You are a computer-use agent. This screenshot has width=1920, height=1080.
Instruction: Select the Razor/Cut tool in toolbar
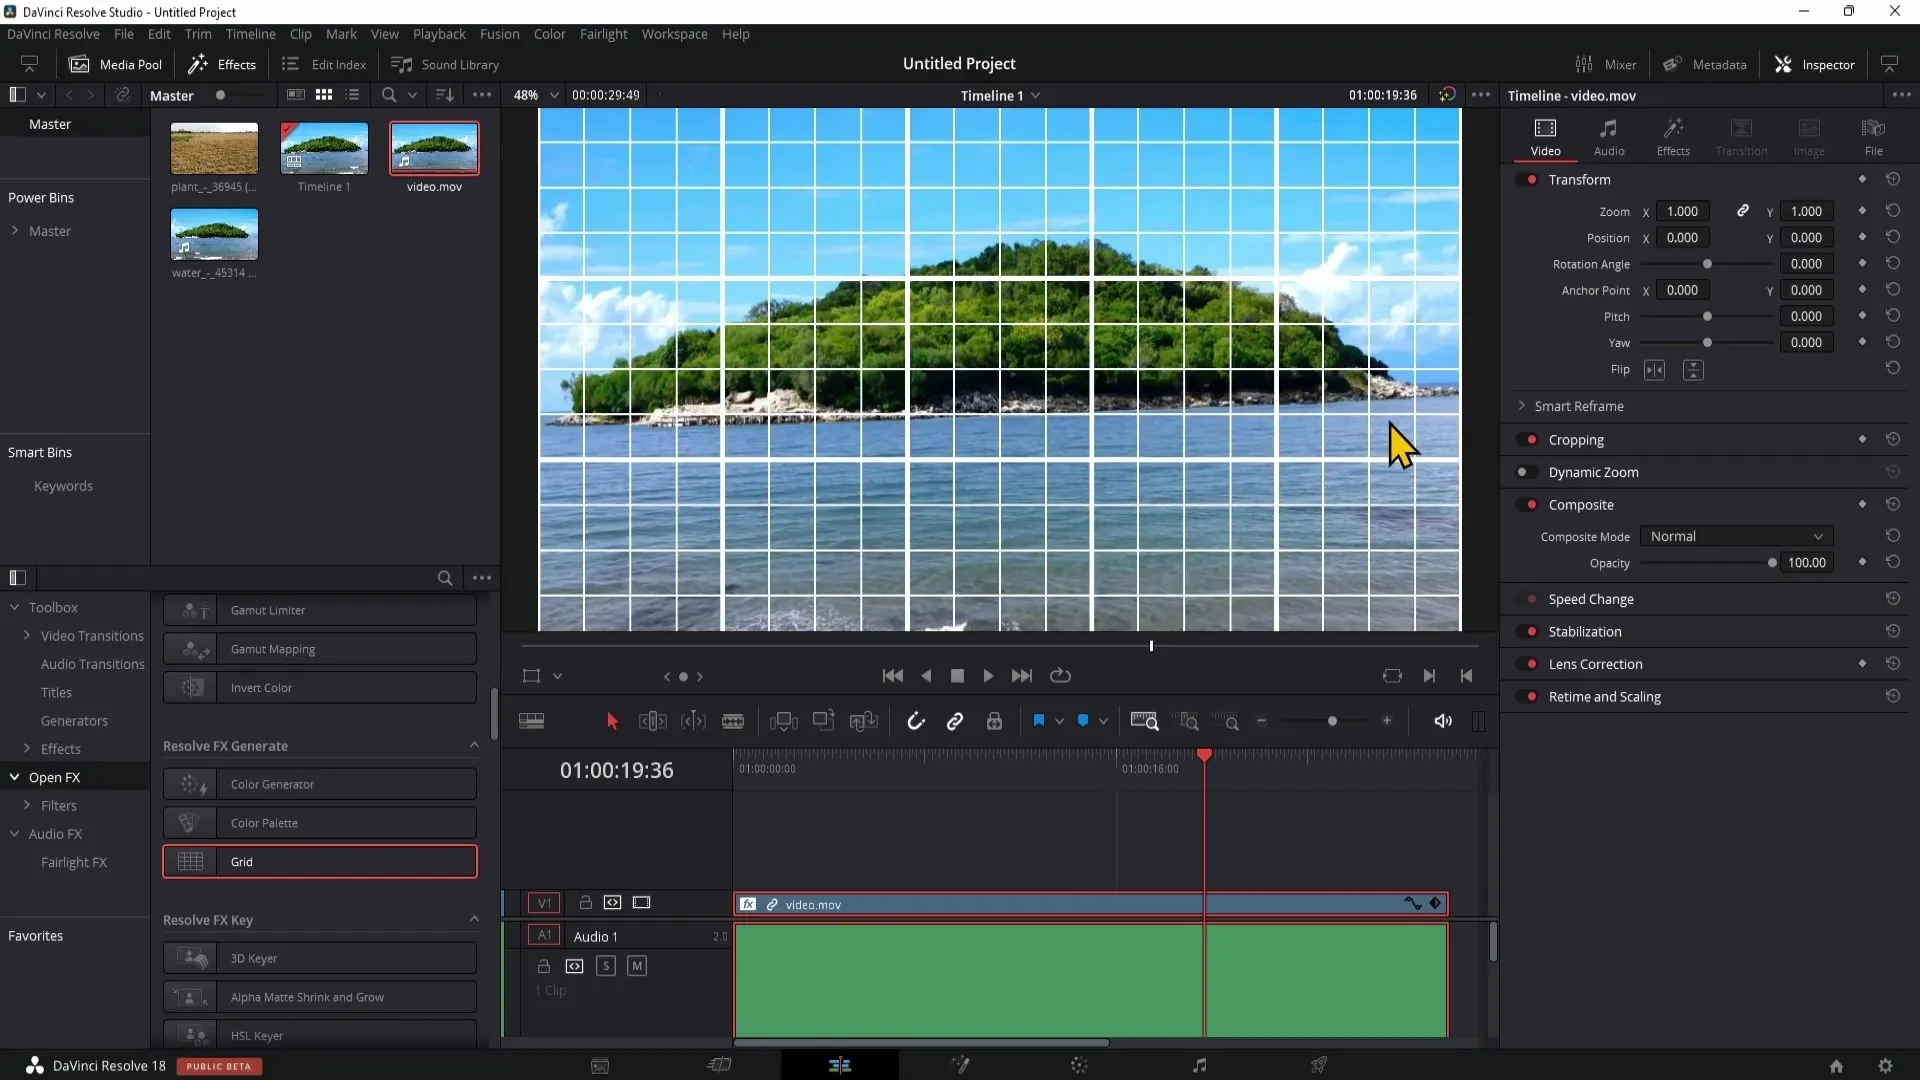click(x=735, y=721)
